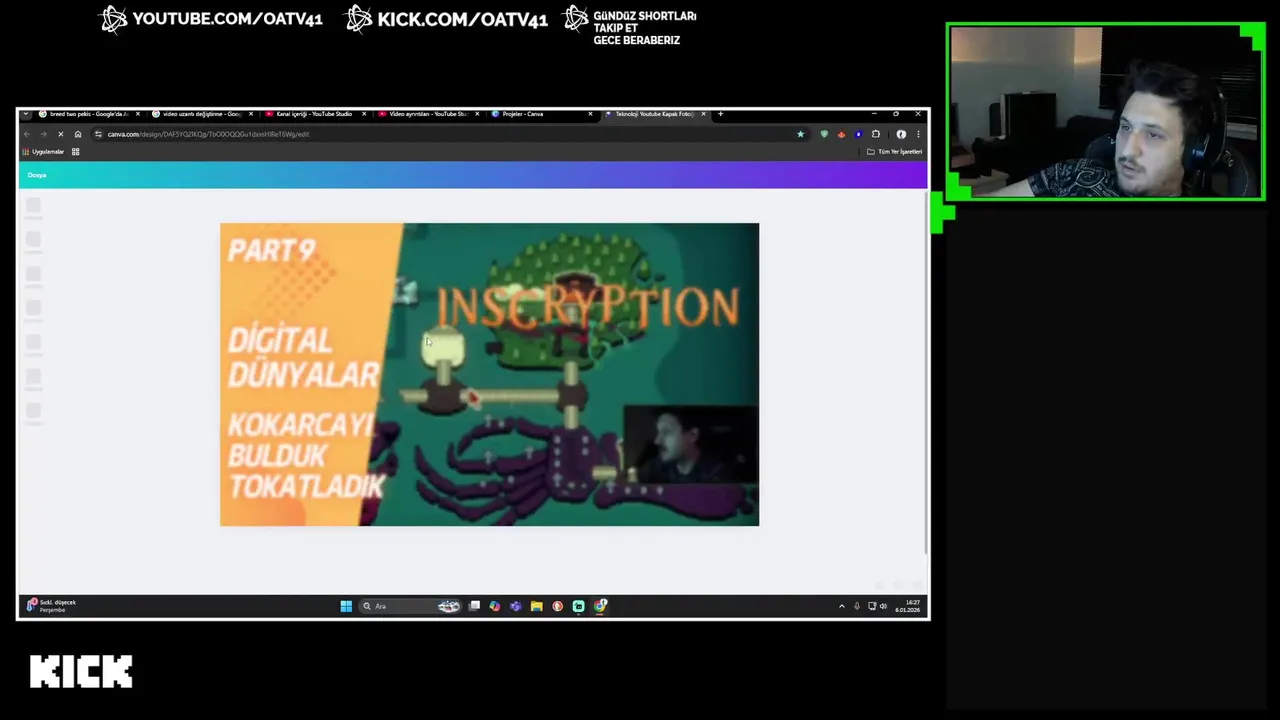Image resolution: width=1280 pixels, height=720 pixels.
Task: Open the browser home page
Action: coord(77,134)
